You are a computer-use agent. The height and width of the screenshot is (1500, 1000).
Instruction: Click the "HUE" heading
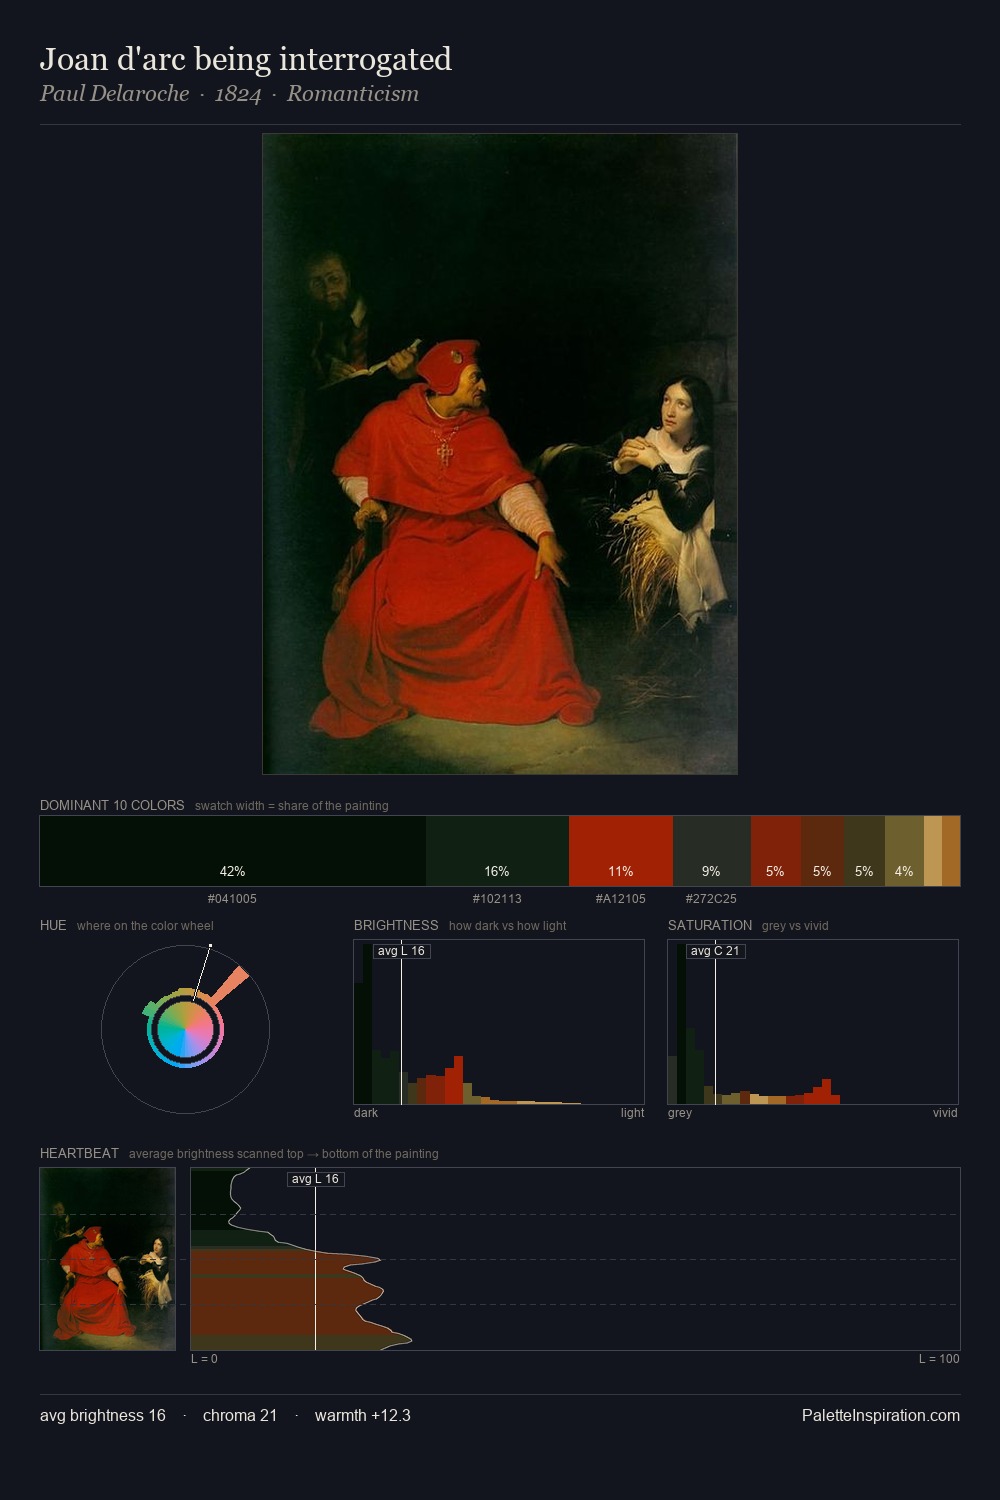pyautogui.click(x=53, y=925)
